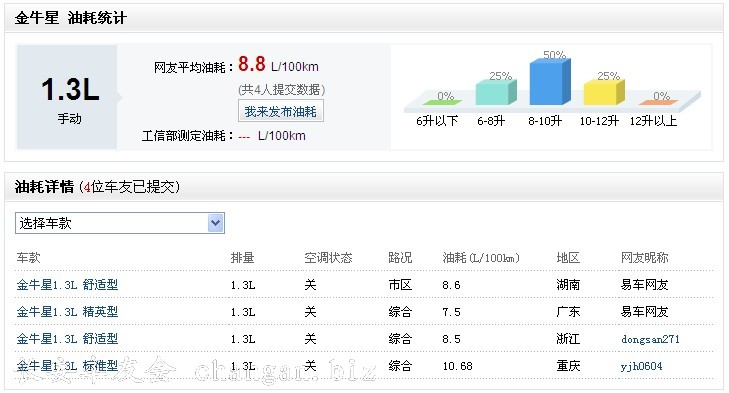Viewport: 729px width, 393px height.
Task: Click the 广东 region cell
Action: (x=568, y=312)
